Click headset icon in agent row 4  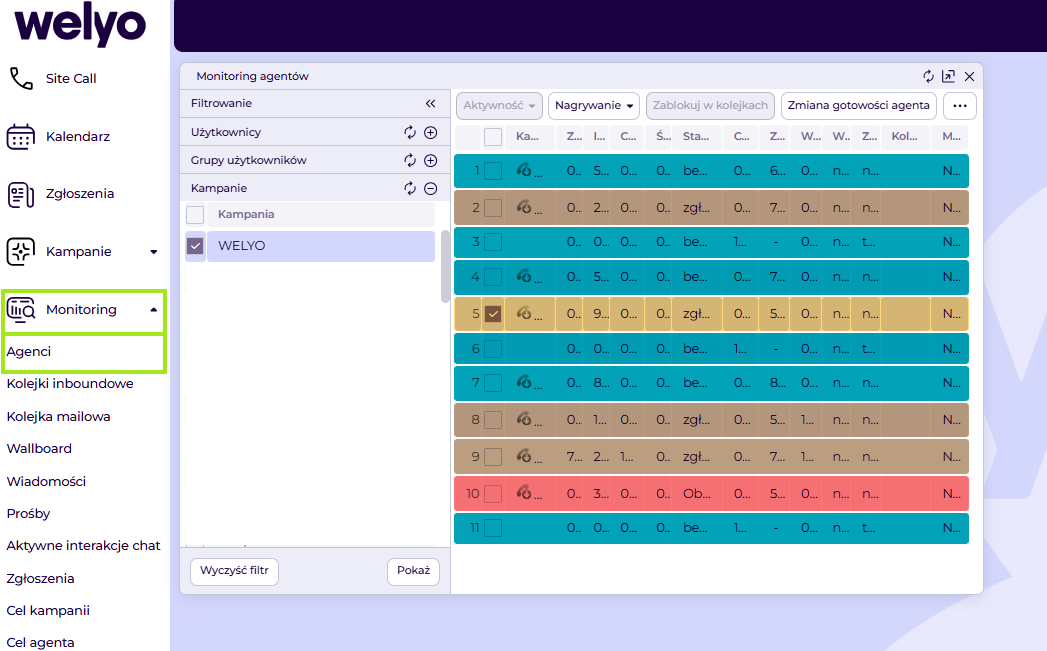tap(524, 276)
